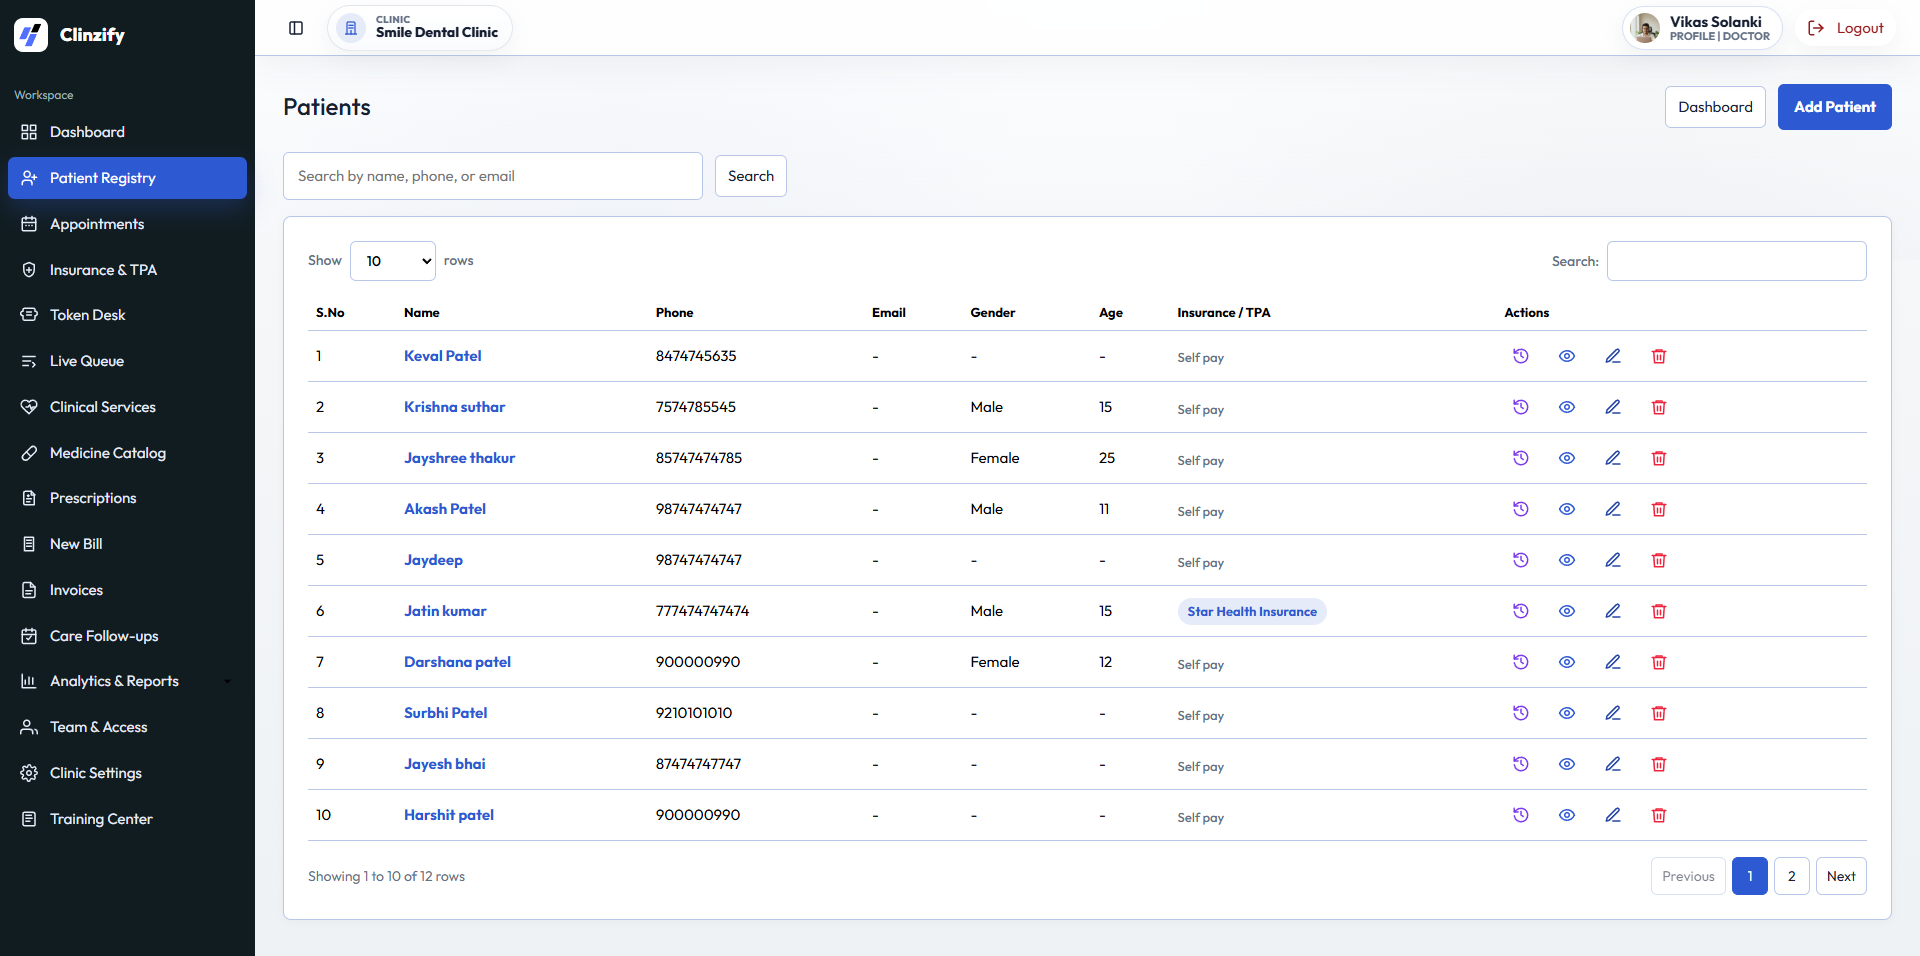Open the rows-per-page dropdown
Screen dimensions: 1920x956
tap(393, 261)
